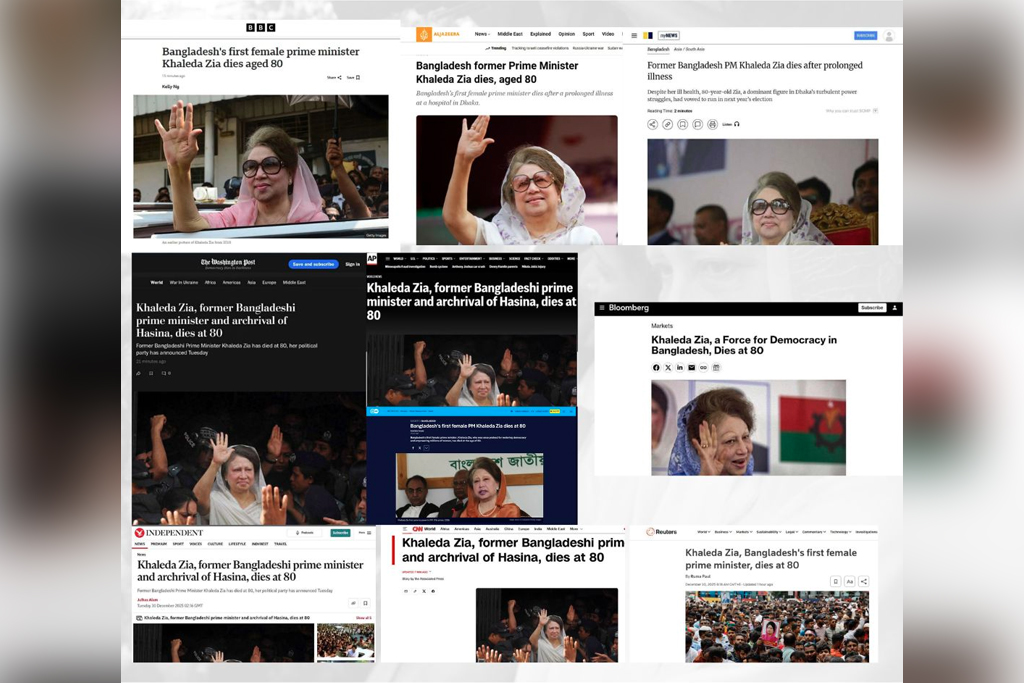Copy link icon in the myNEWS article toolbar

pos(667,124)
